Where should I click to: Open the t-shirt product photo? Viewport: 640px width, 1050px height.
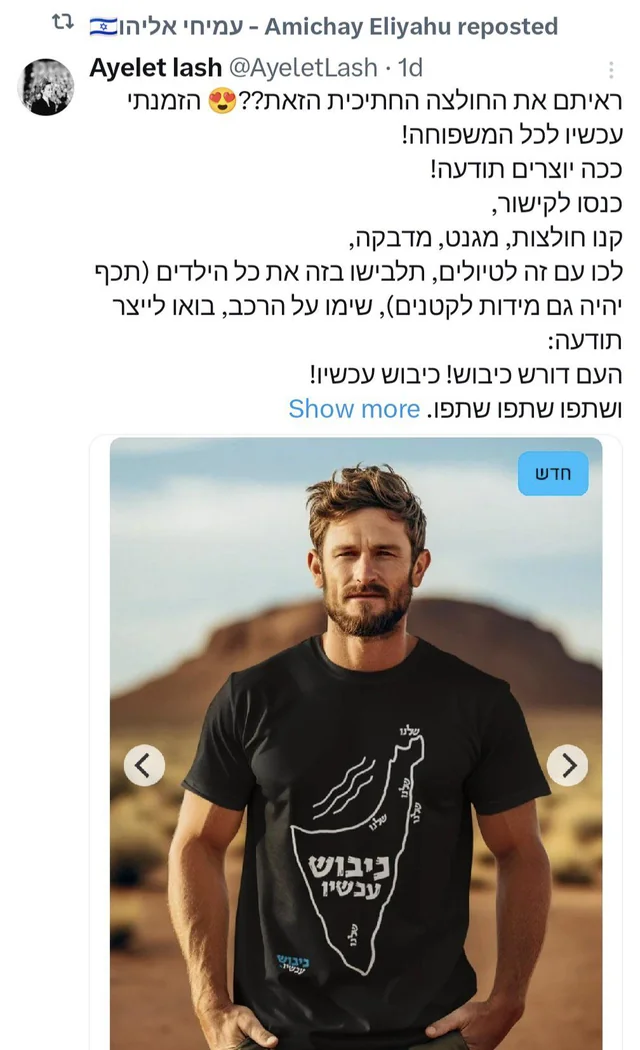point(355,743)
